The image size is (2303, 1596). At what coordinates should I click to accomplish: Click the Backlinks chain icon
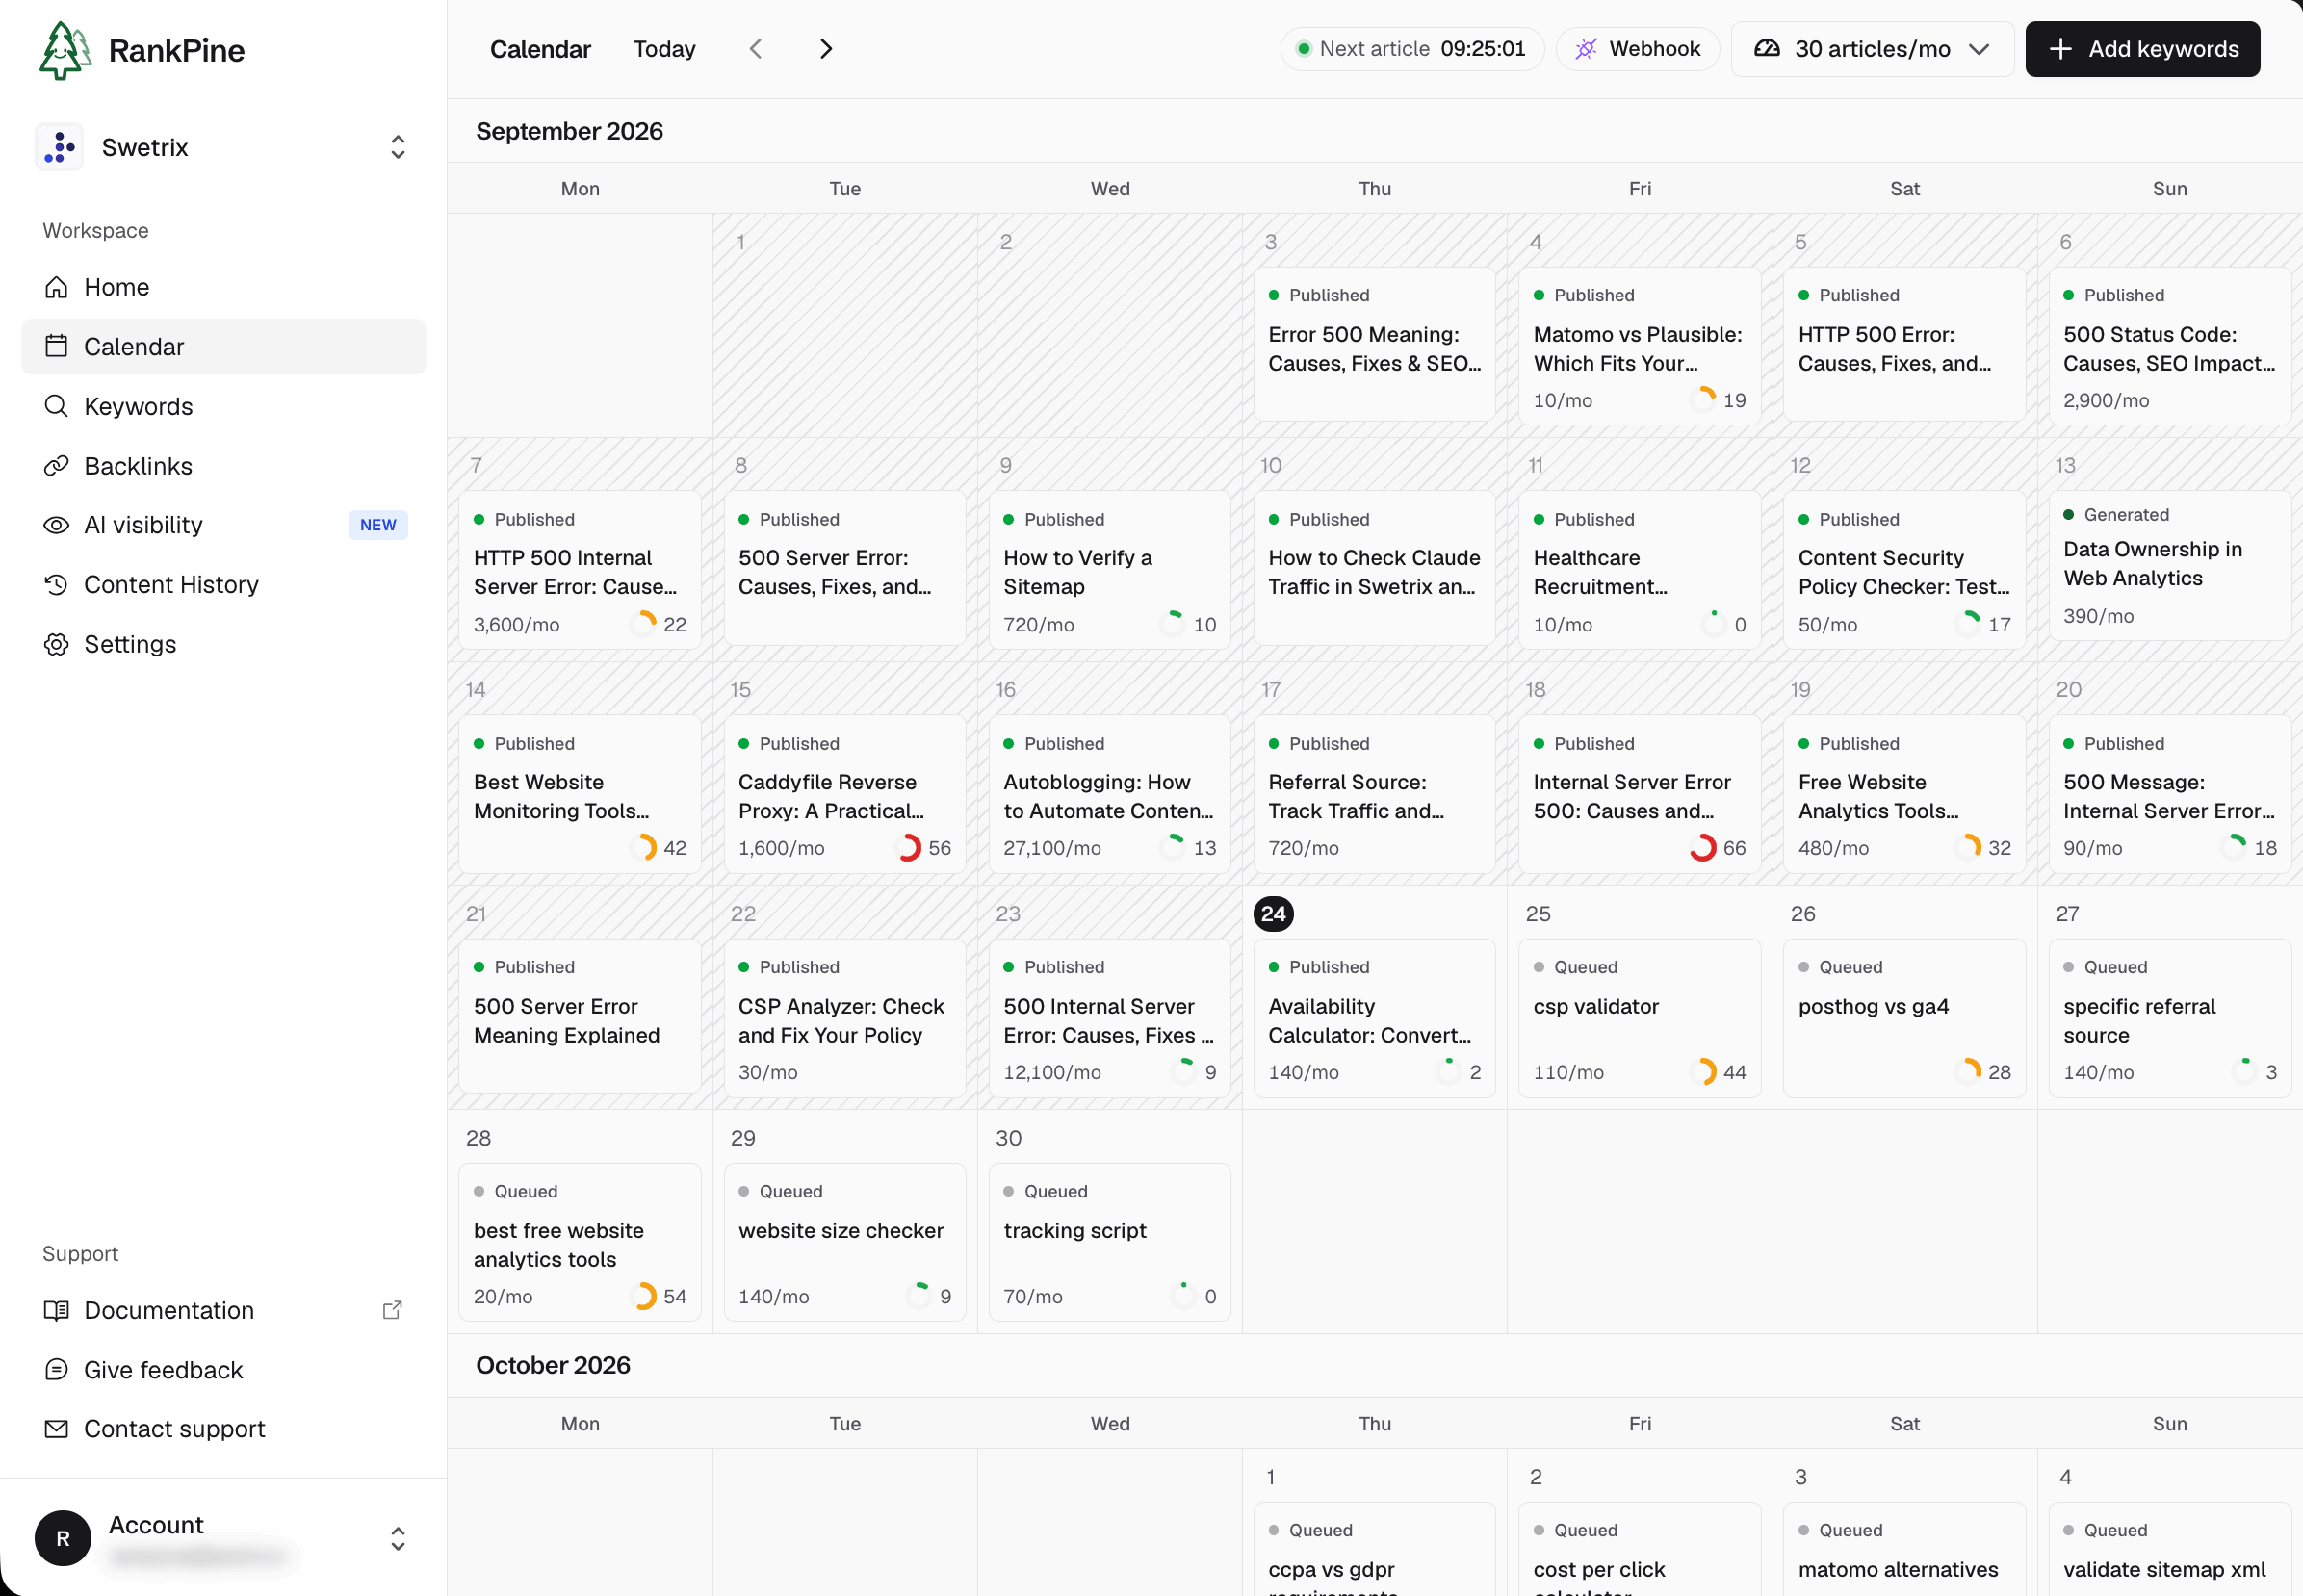pos(56,466)
